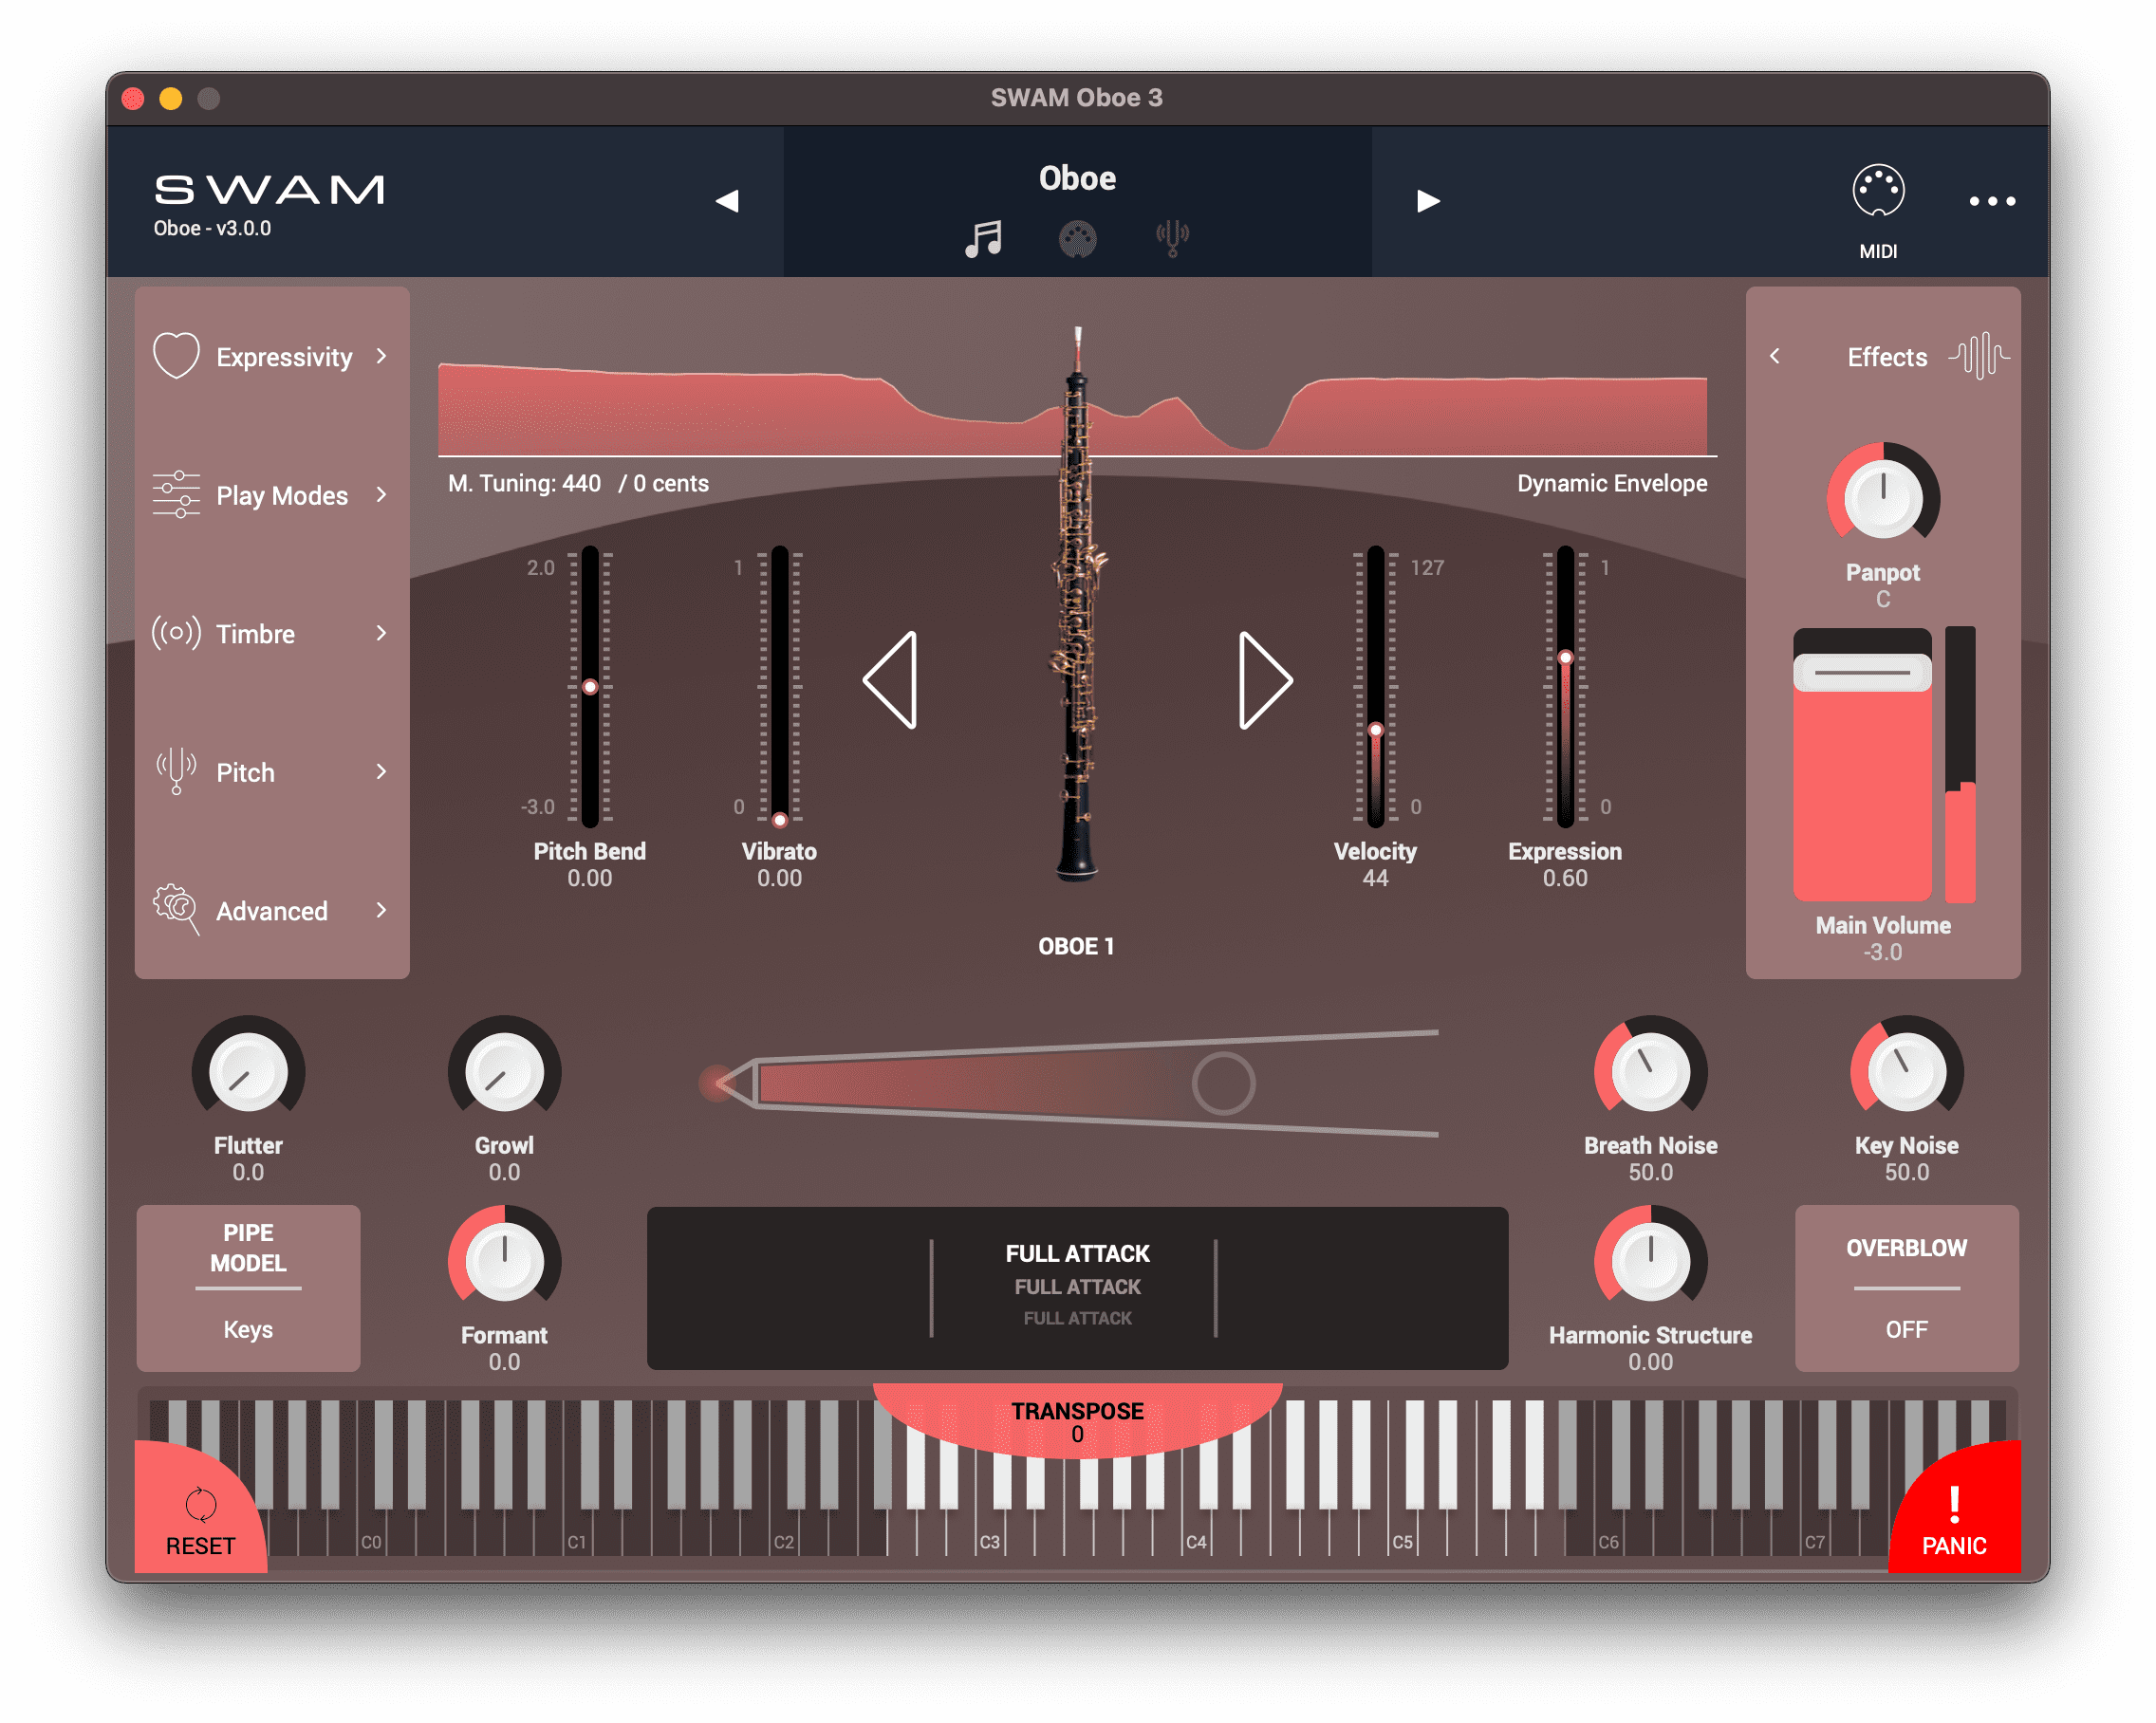Click the 0 cents tuning value
The image size is (2156, 1723).
tap(670, 483)
